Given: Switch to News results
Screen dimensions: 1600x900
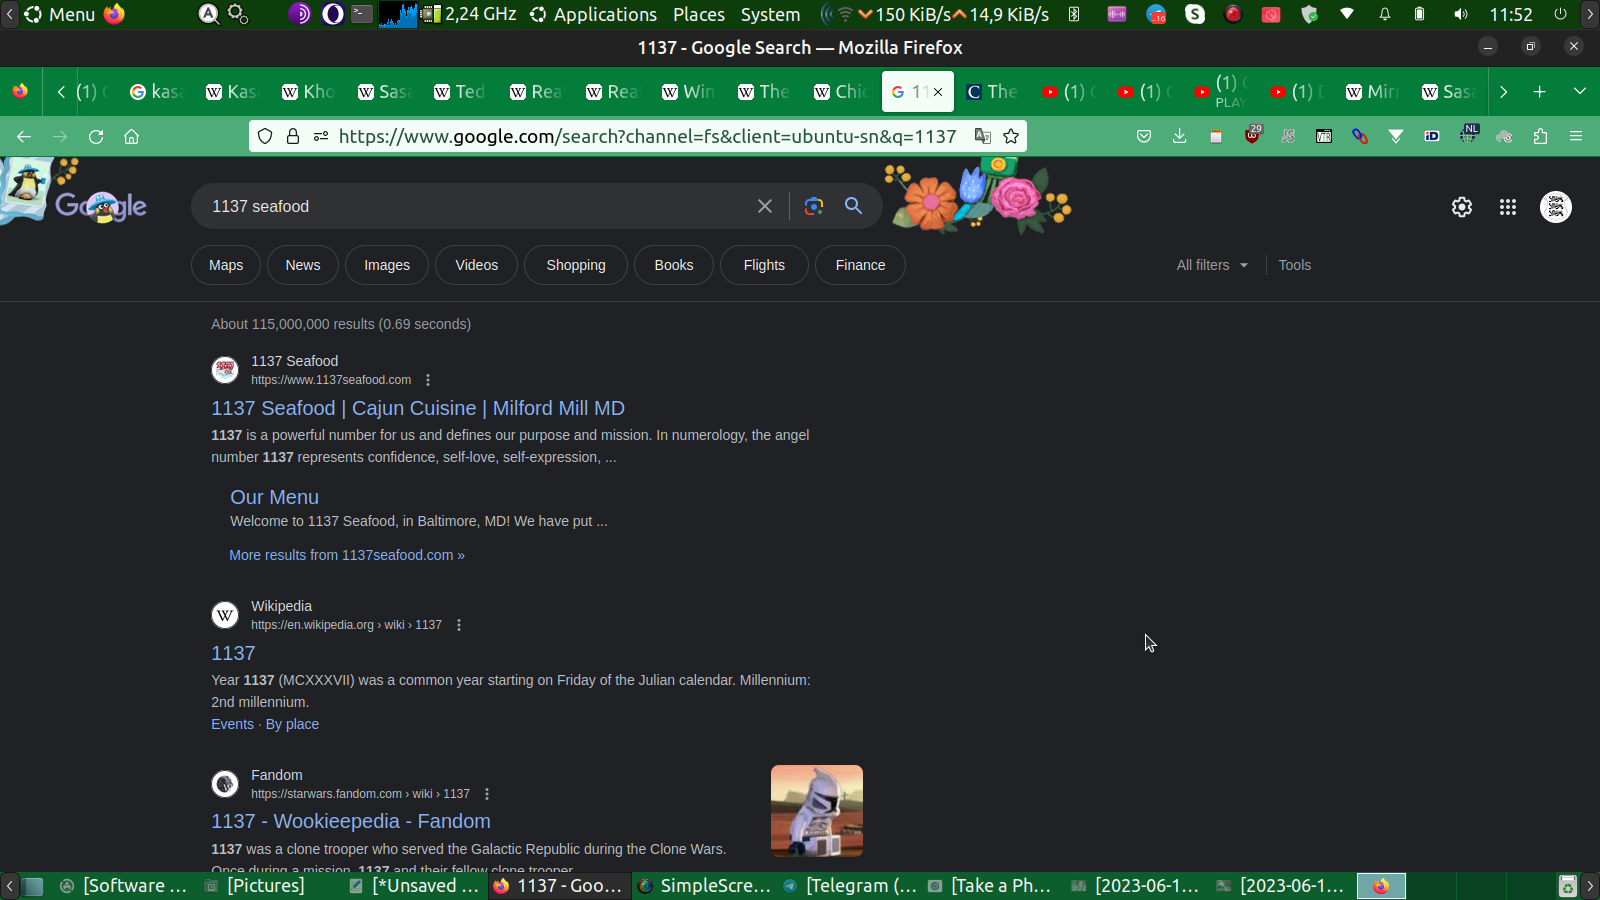Looking at the screenshot, I should [x=303, y=265].
